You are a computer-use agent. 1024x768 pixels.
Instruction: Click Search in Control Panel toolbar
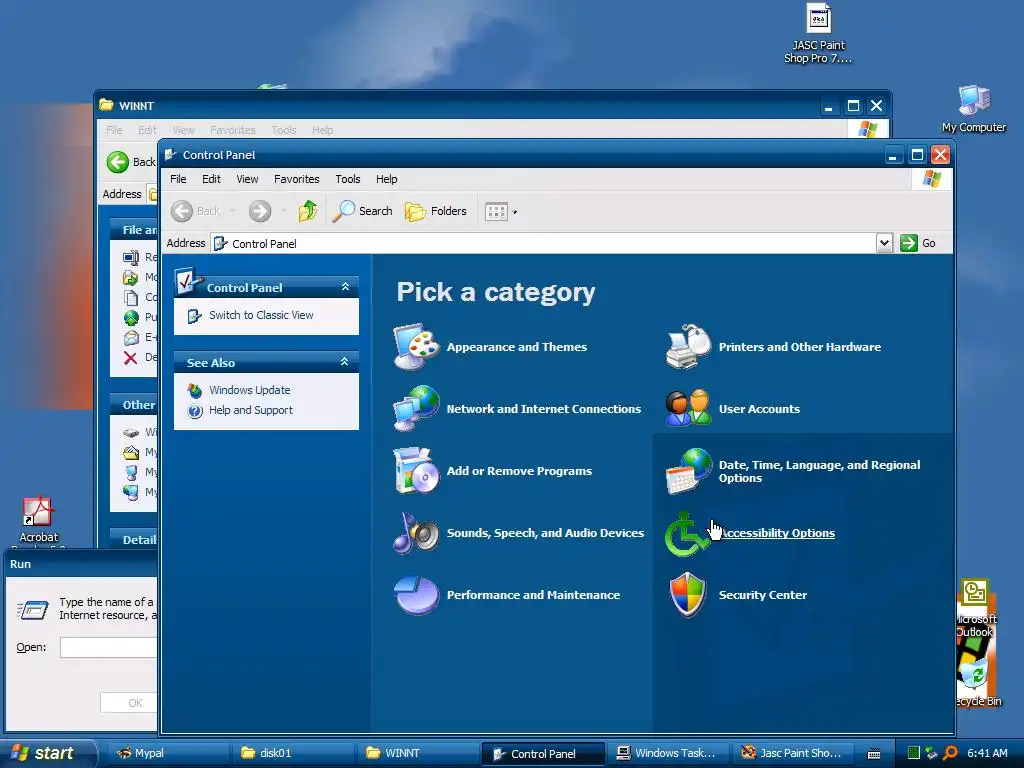click(x=362, y=211)
